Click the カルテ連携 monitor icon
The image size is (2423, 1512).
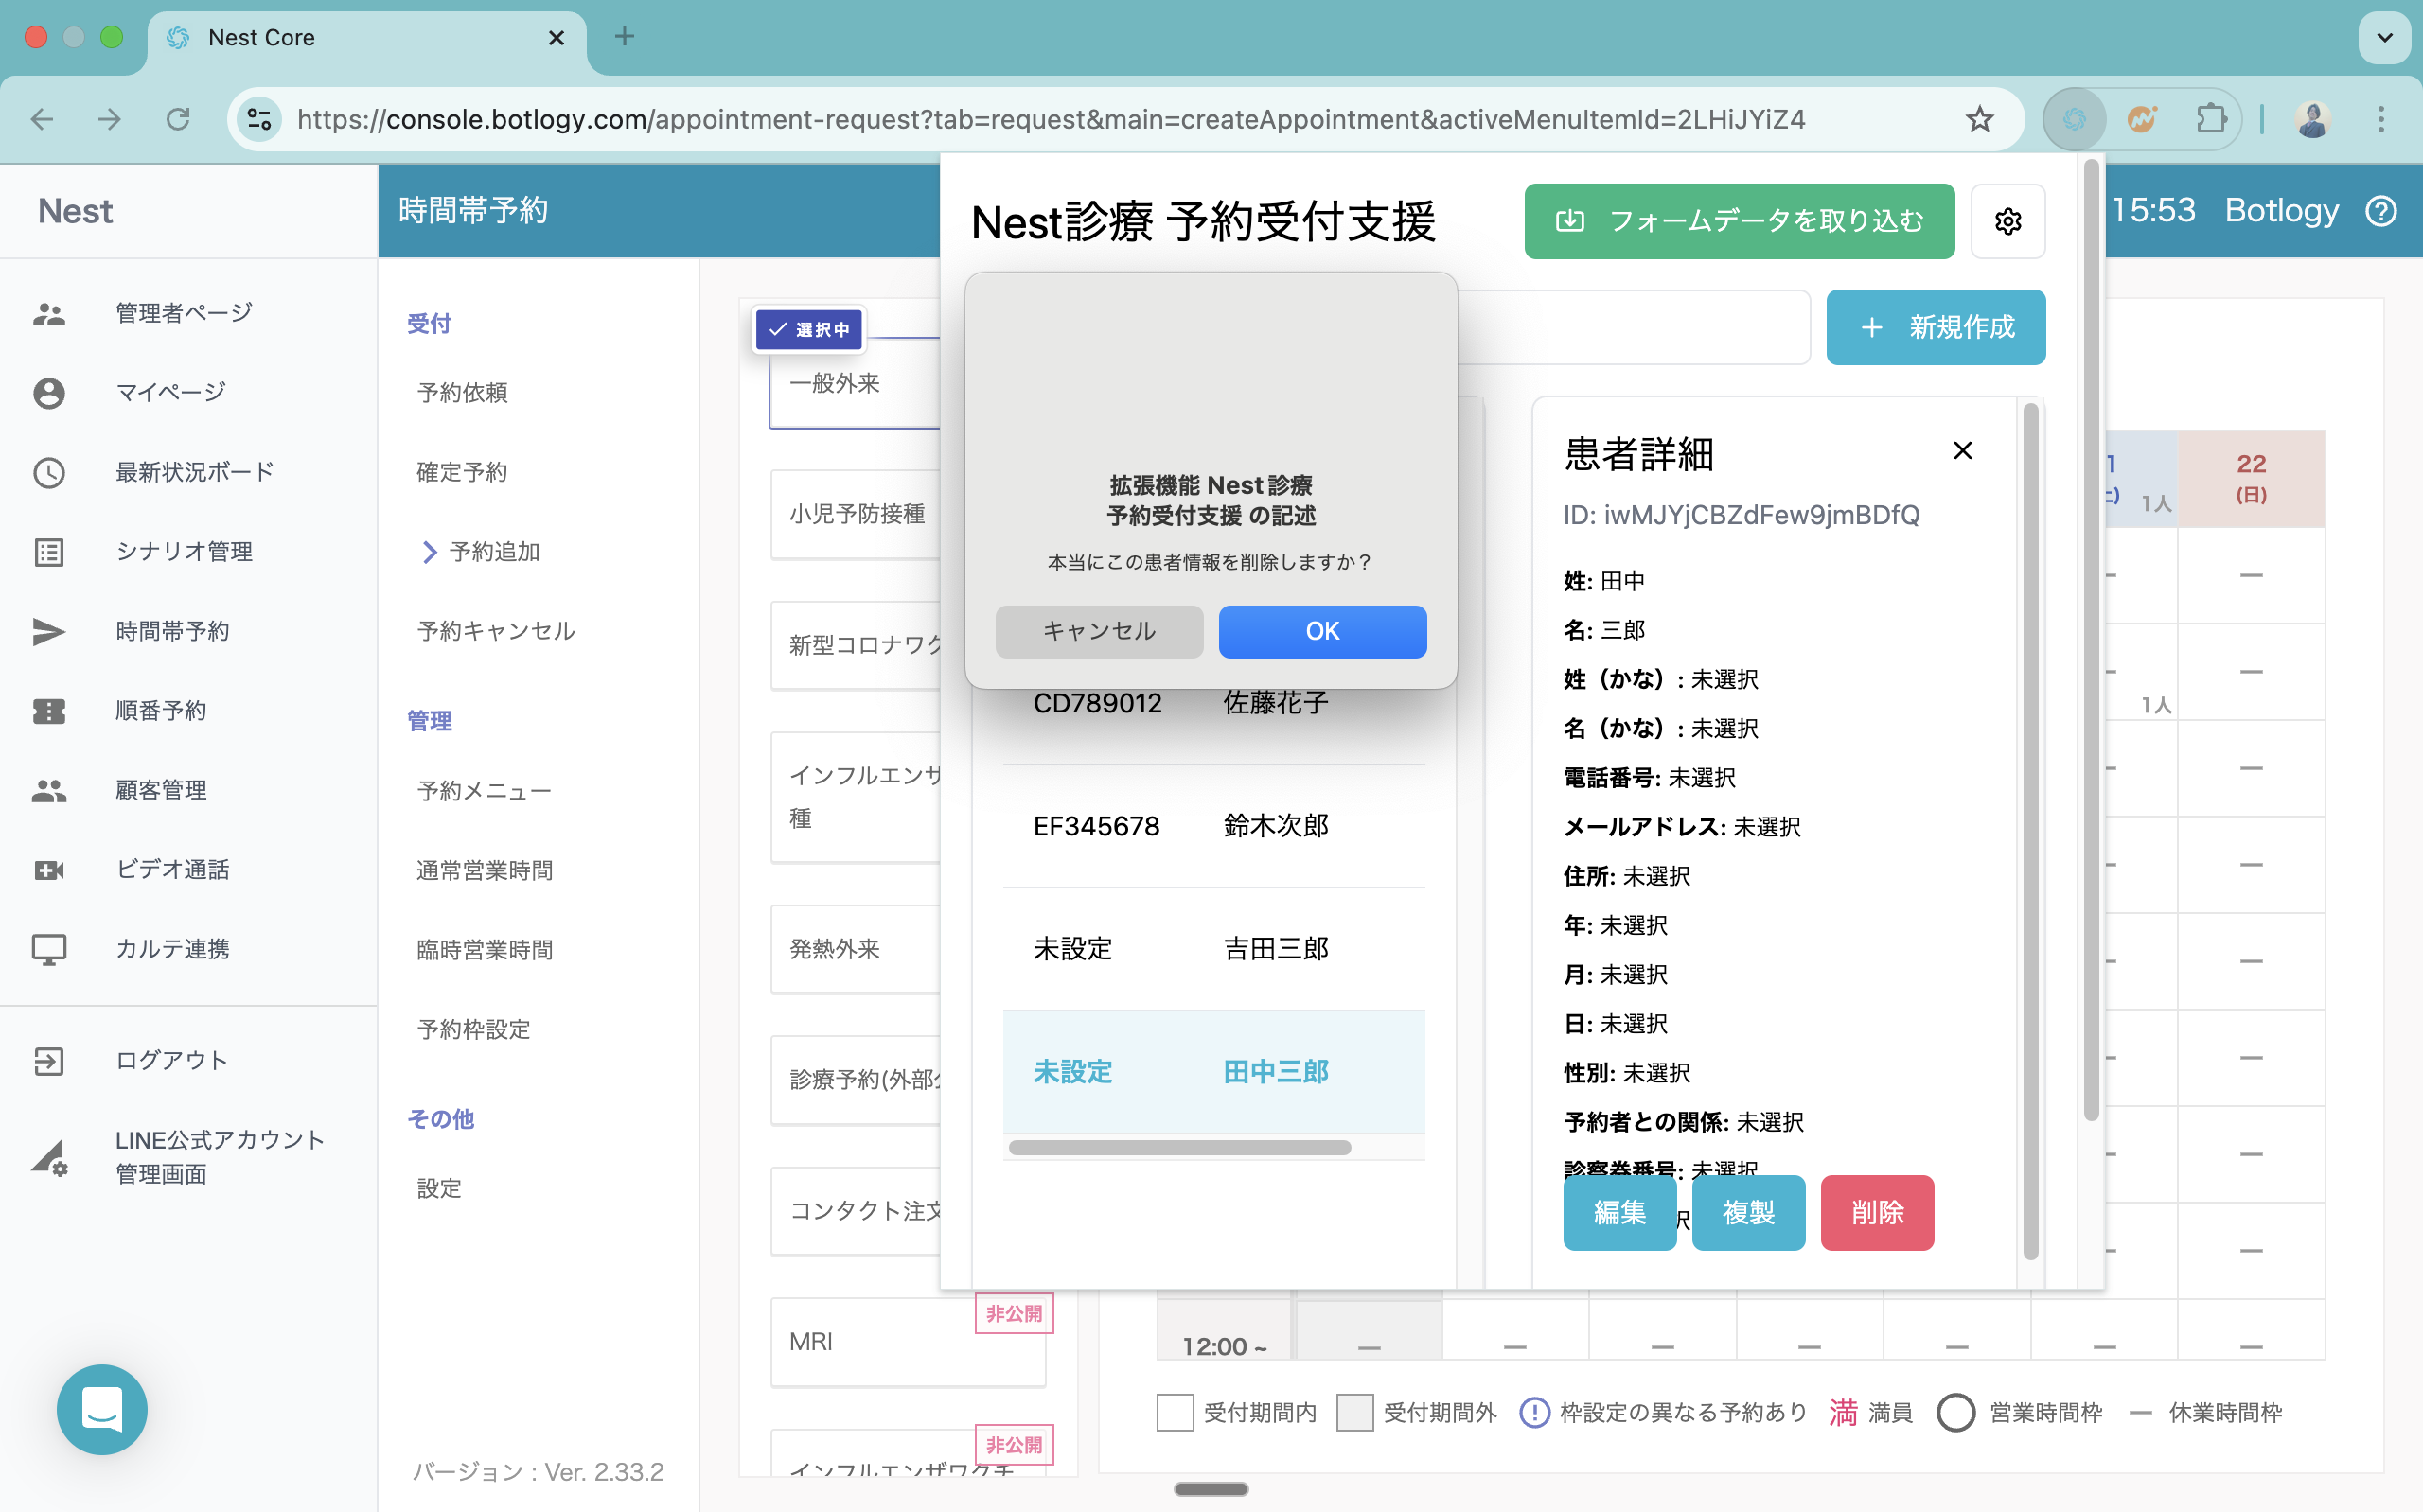point(49,949)
